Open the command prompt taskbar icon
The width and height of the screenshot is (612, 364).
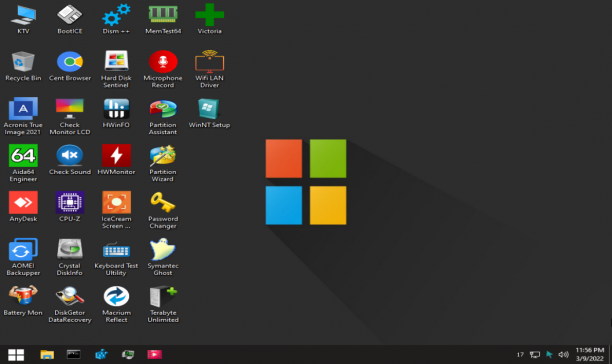pos(73,354)
